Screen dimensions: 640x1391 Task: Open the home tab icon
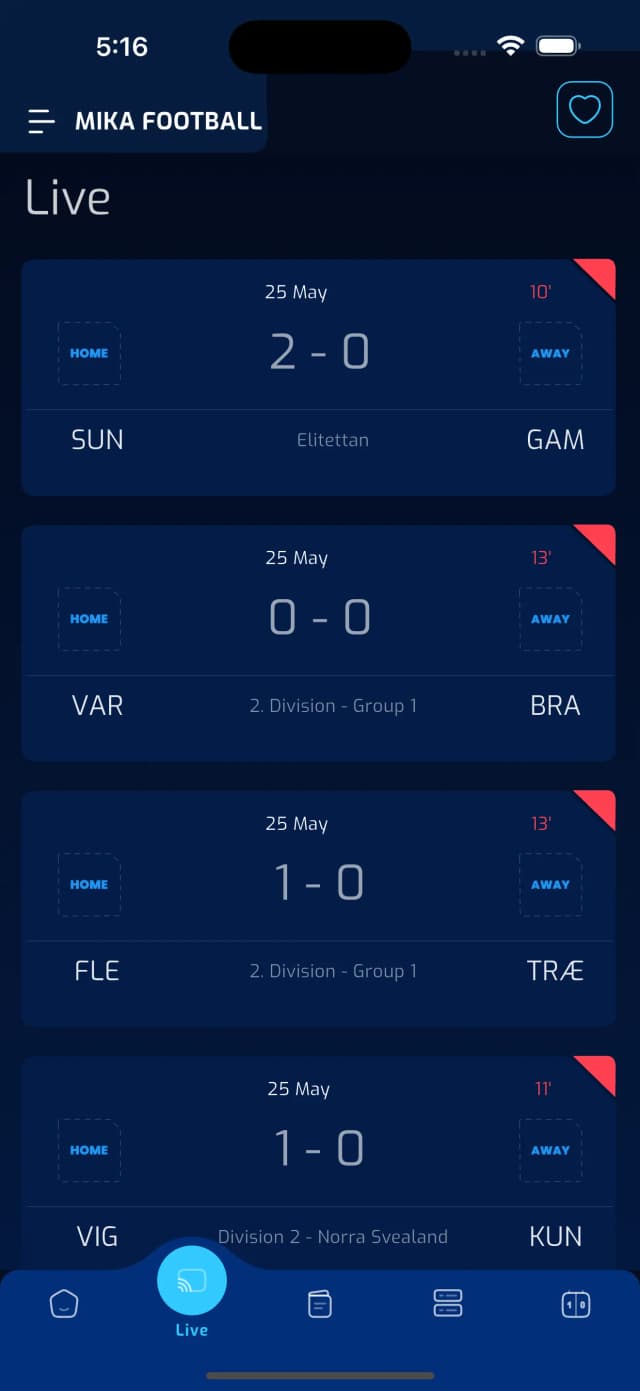[64, 1303]
